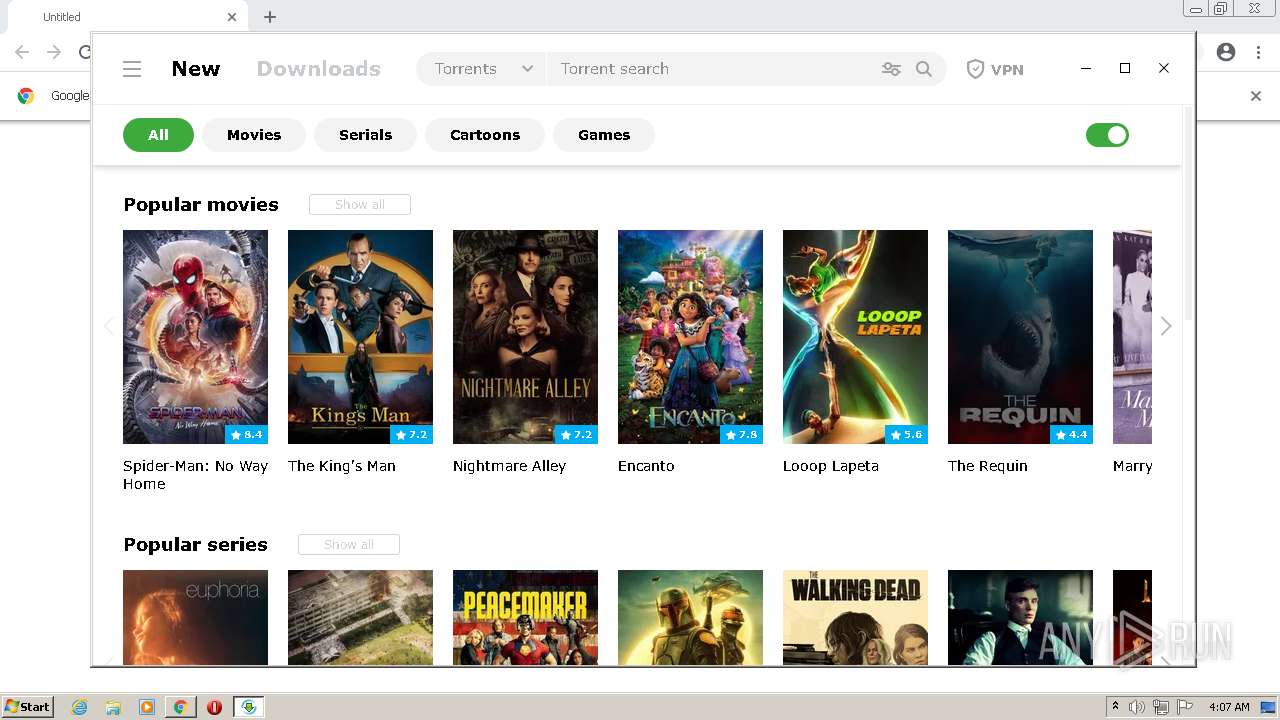Open new tab in Chrome window
Image resolution: width=1280 pixels, height=720 pixels.
point(270,17)
